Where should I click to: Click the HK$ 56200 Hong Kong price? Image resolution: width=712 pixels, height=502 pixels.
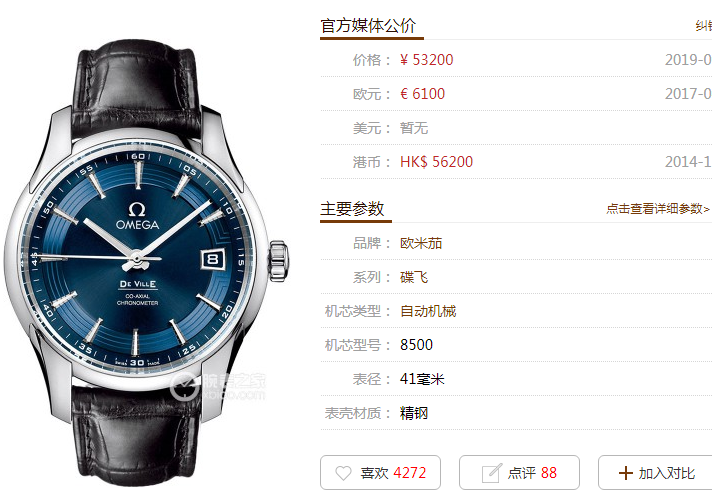point(436,162)
